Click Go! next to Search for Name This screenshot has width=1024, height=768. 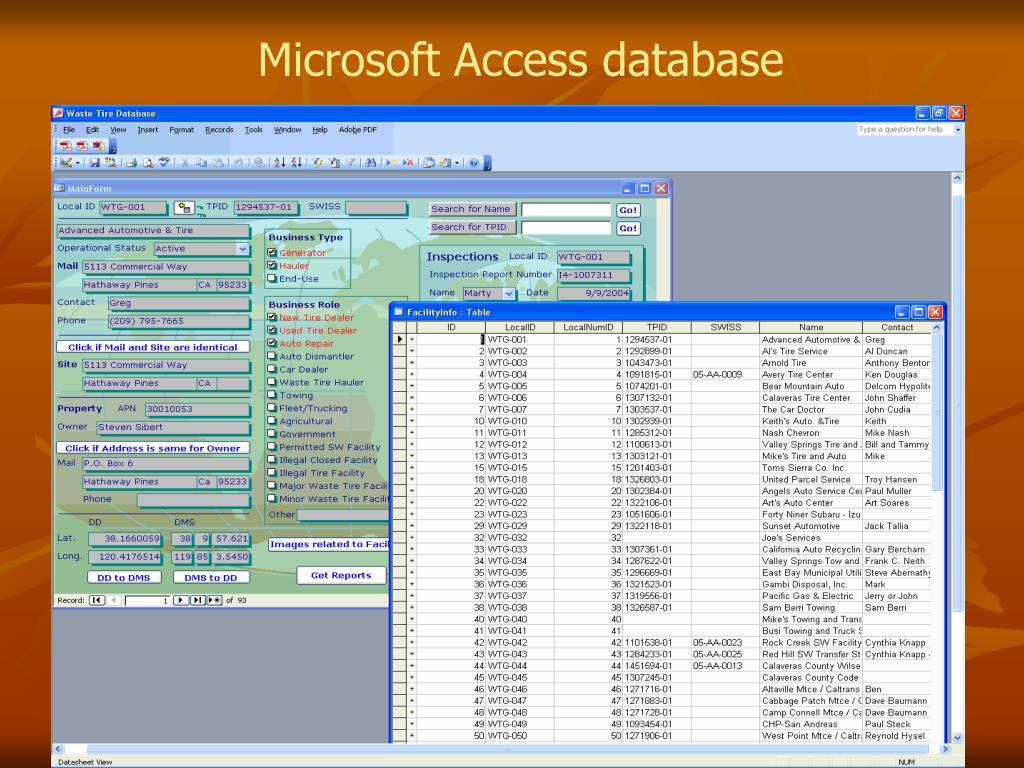tap(628, 210)
